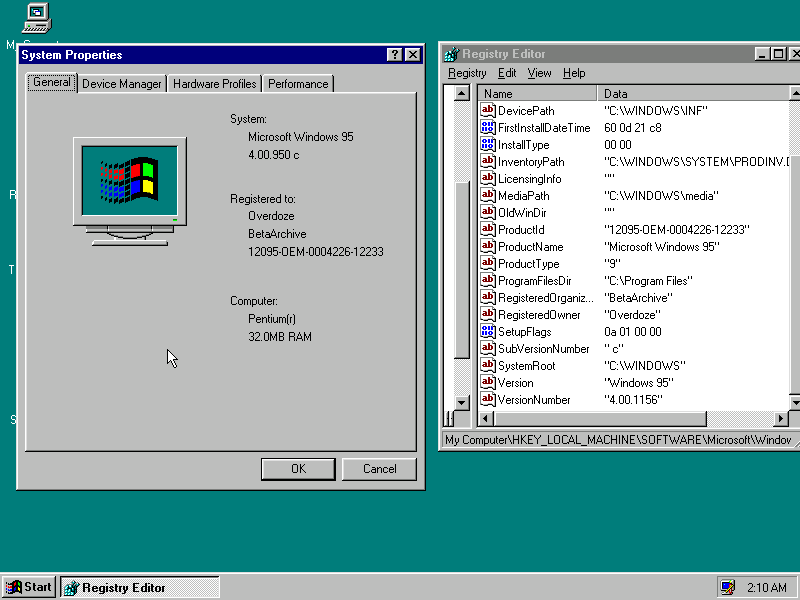This screenshot has height=600, width=800.
Task: Select the string icon next to ProductName
Action: click(x=487, y=246)
